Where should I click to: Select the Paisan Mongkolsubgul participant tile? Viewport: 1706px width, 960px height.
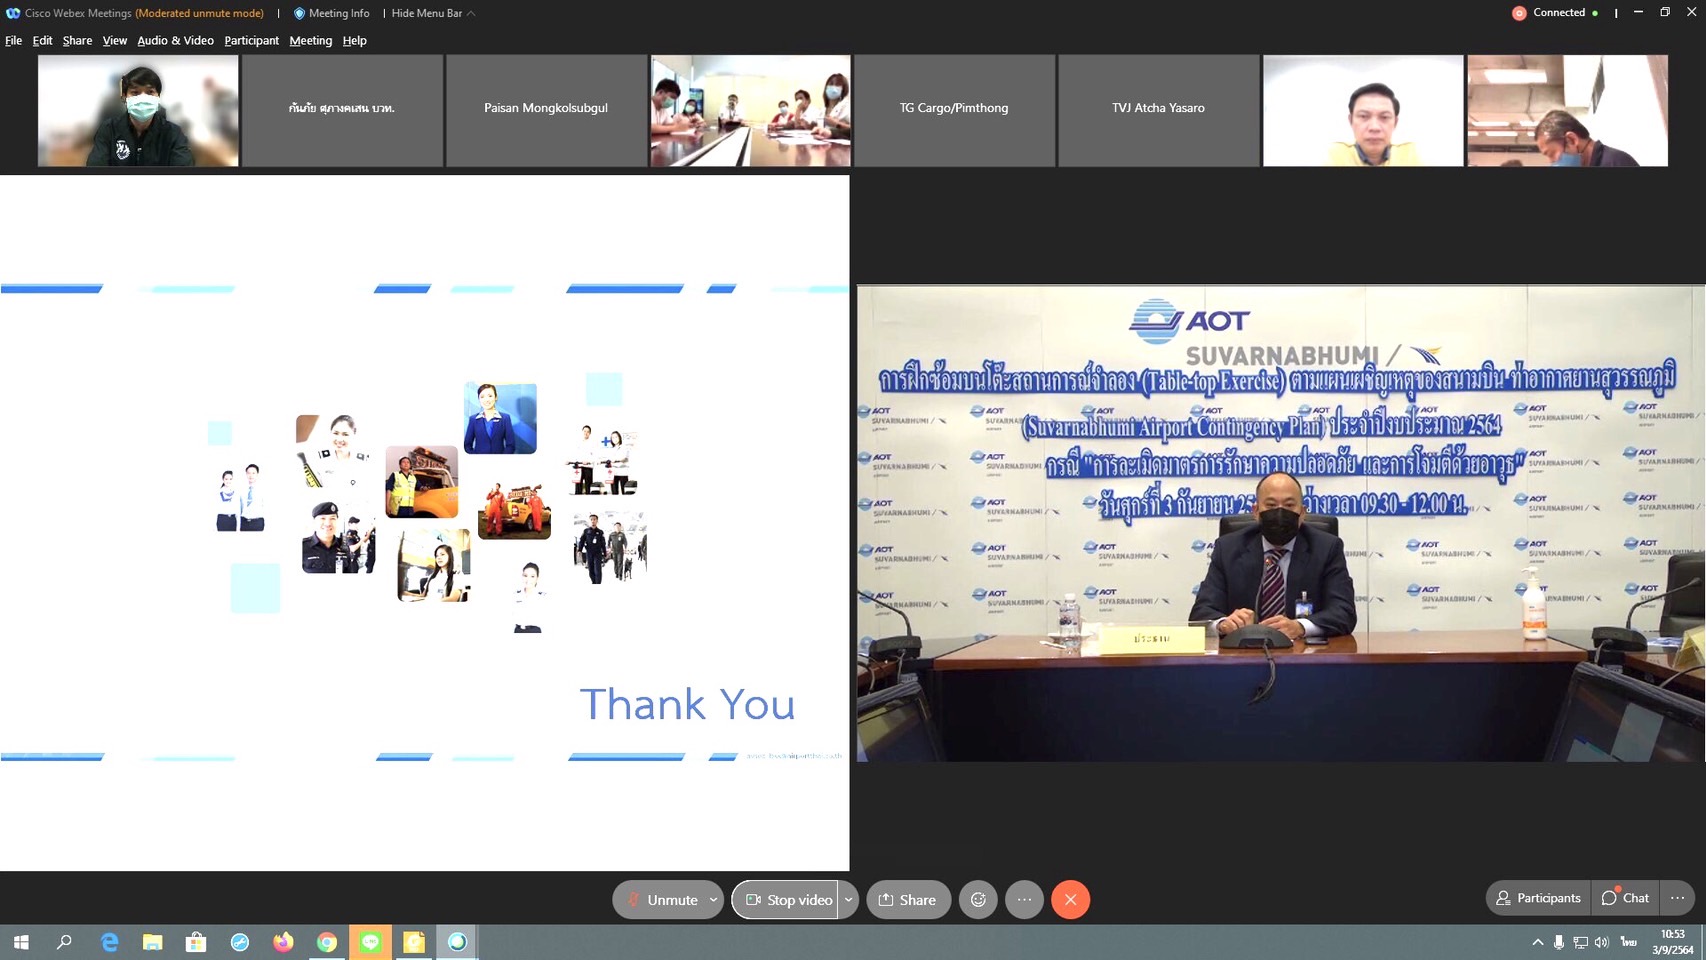pos(546,109)
